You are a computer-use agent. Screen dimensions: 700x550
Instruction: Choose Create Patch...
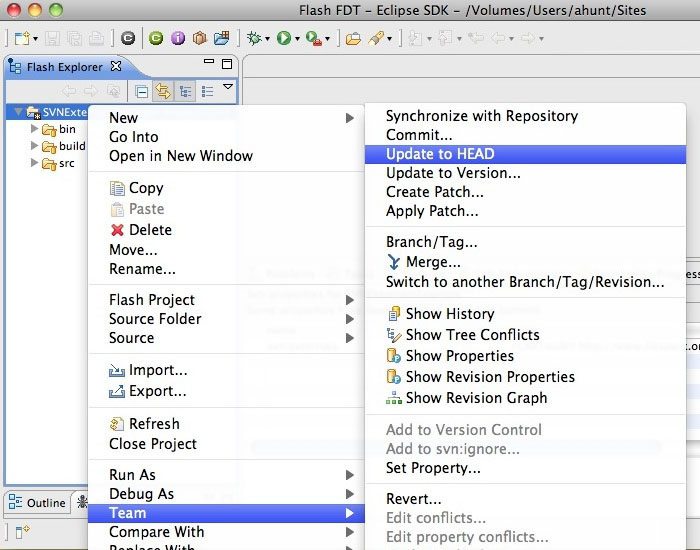[x=525, y=192]
